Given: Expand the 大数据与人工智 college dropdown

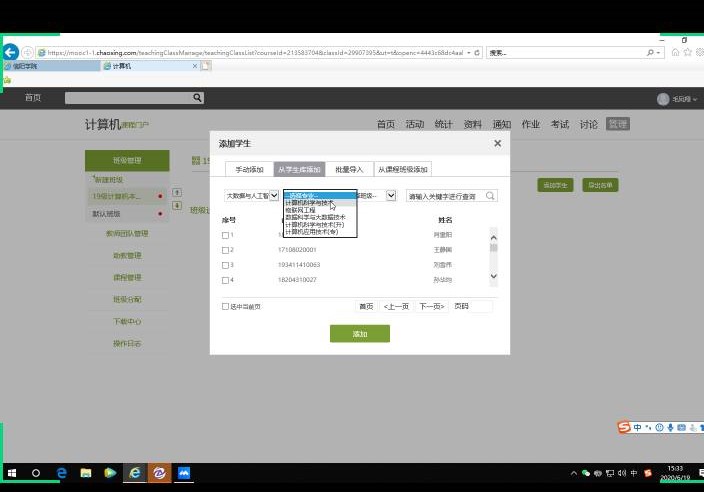Looking at the screenshot, I should [x=274, y=196].
